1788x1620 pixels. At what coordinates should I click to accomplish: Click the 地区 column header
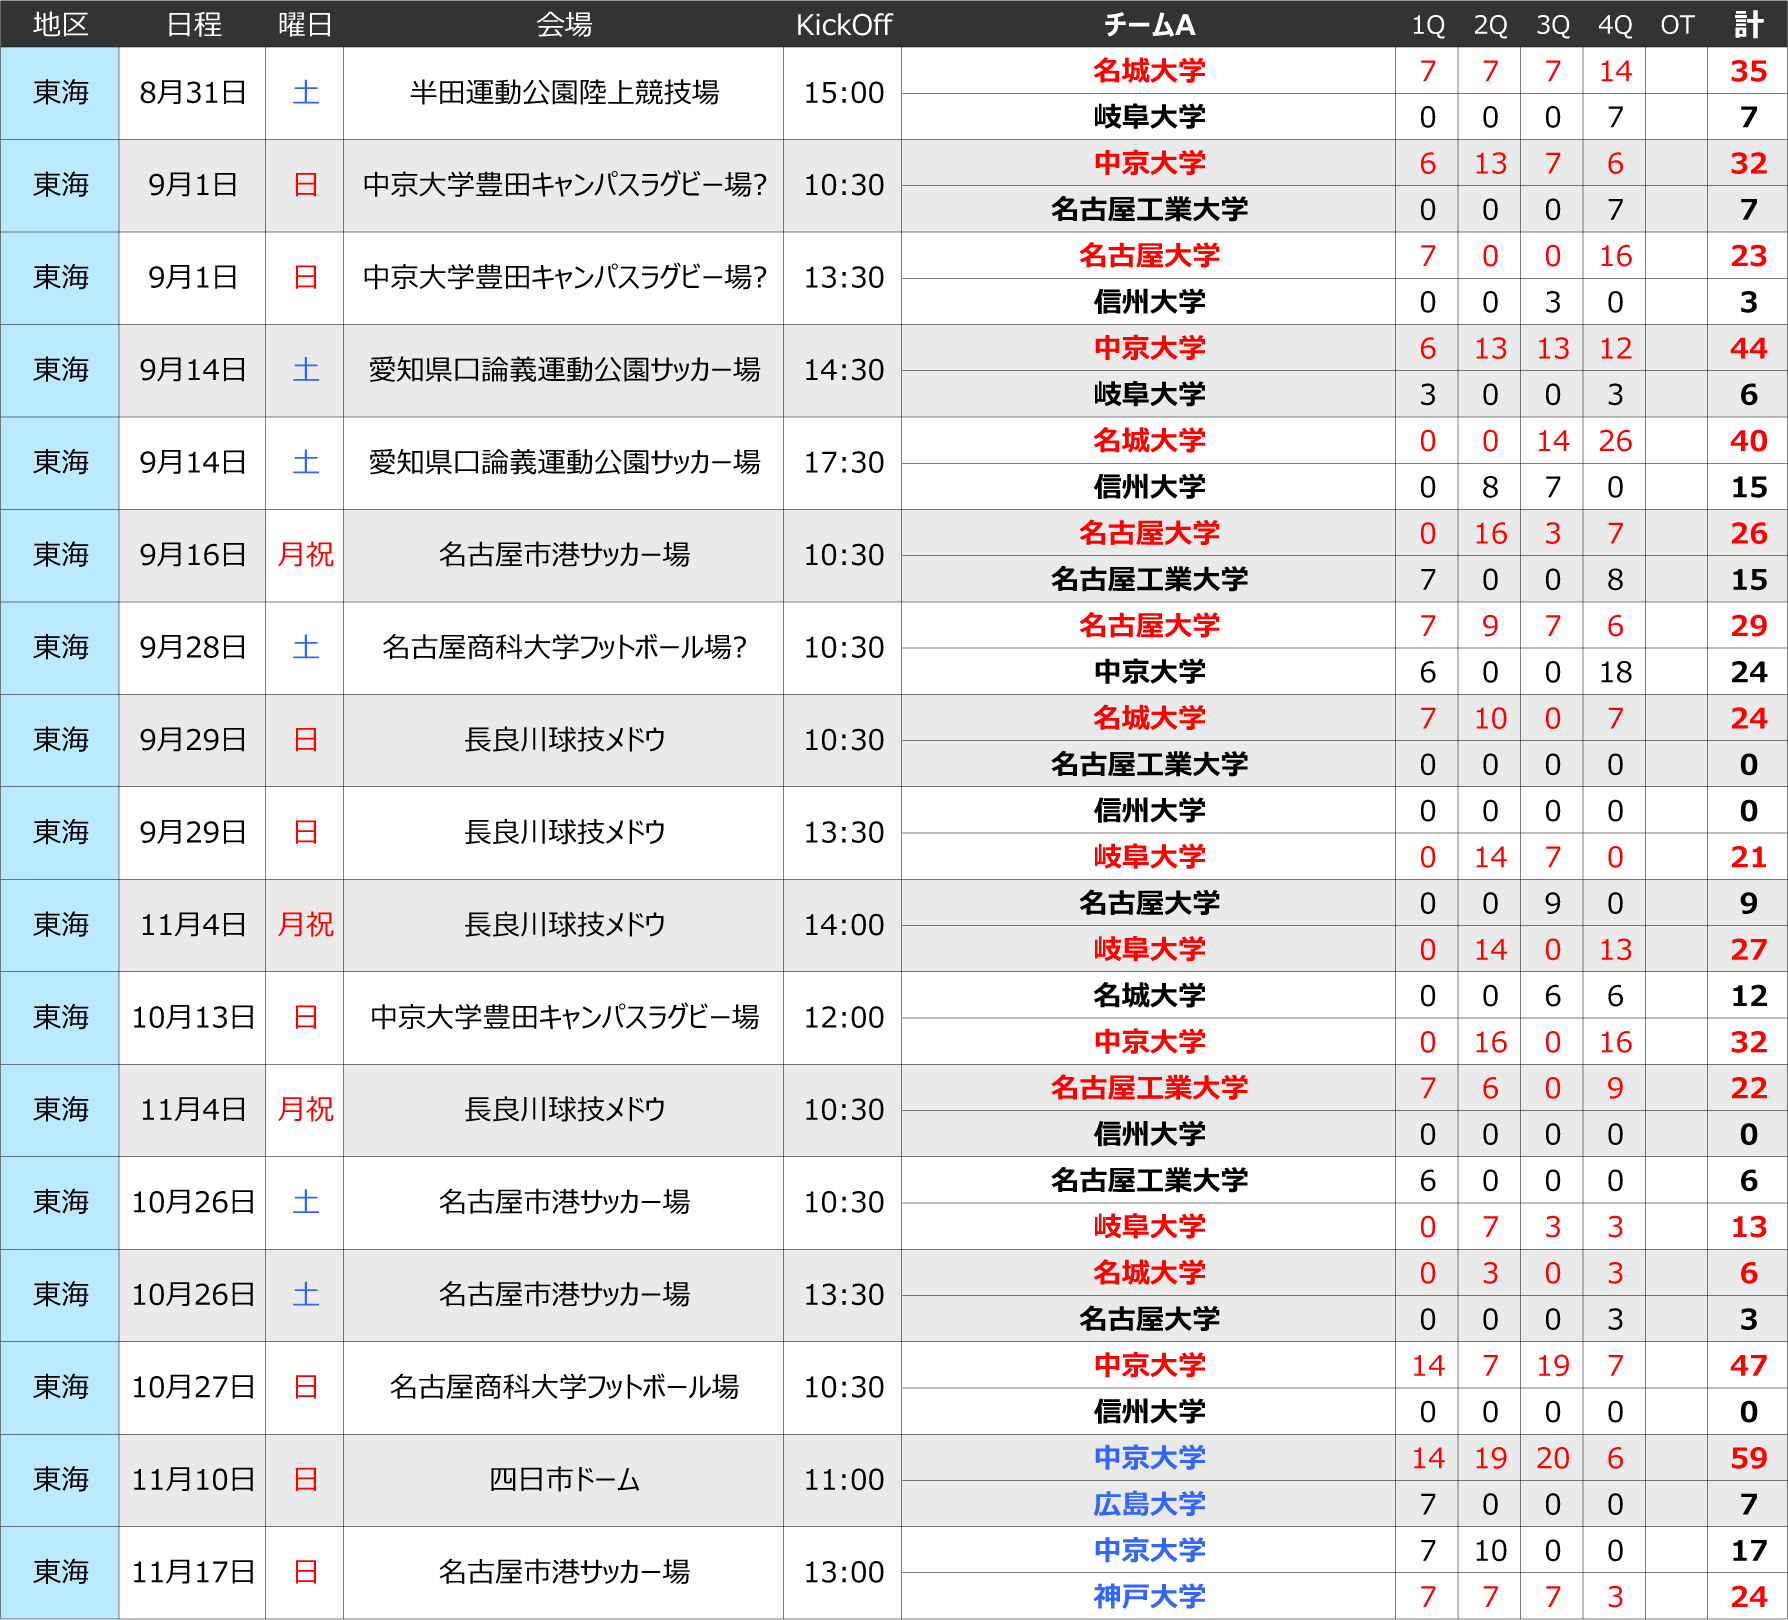click(60, 24)
